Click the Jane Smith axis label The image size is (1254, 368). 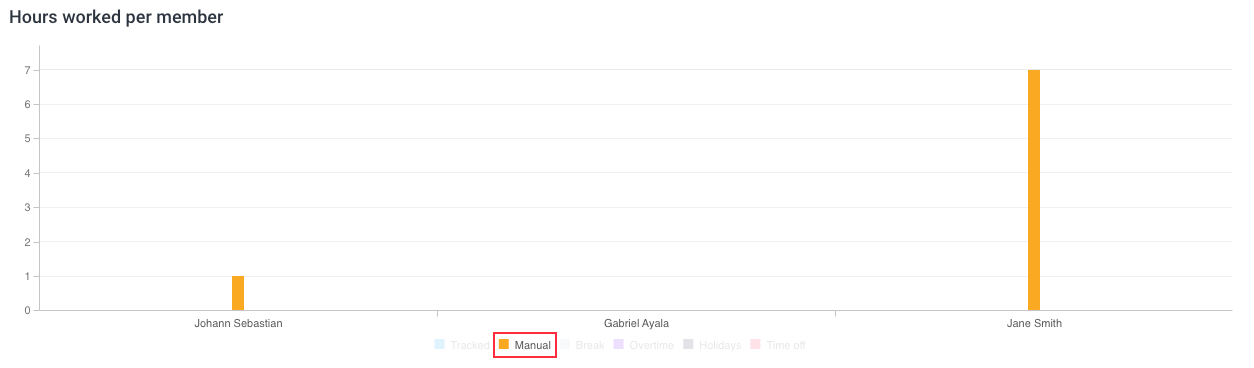(1034, 324)
